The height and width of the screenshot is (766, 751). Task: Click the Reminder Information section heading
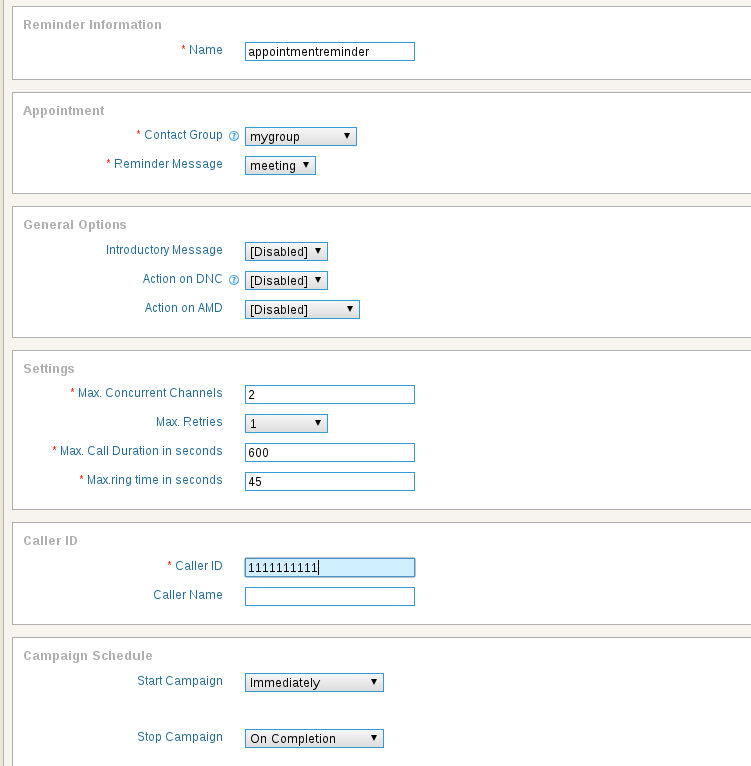click(92, 24)
